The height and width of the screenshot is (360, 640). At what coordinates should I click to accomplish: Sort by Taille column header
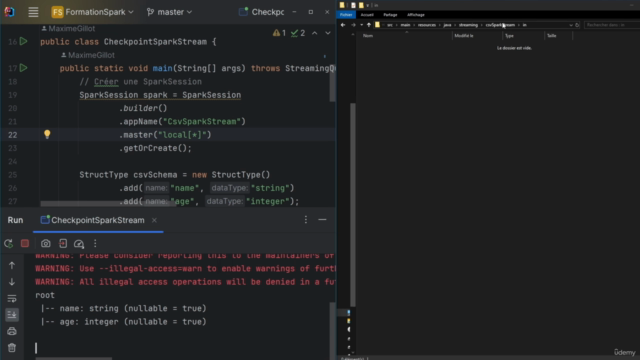pos(559,36)
